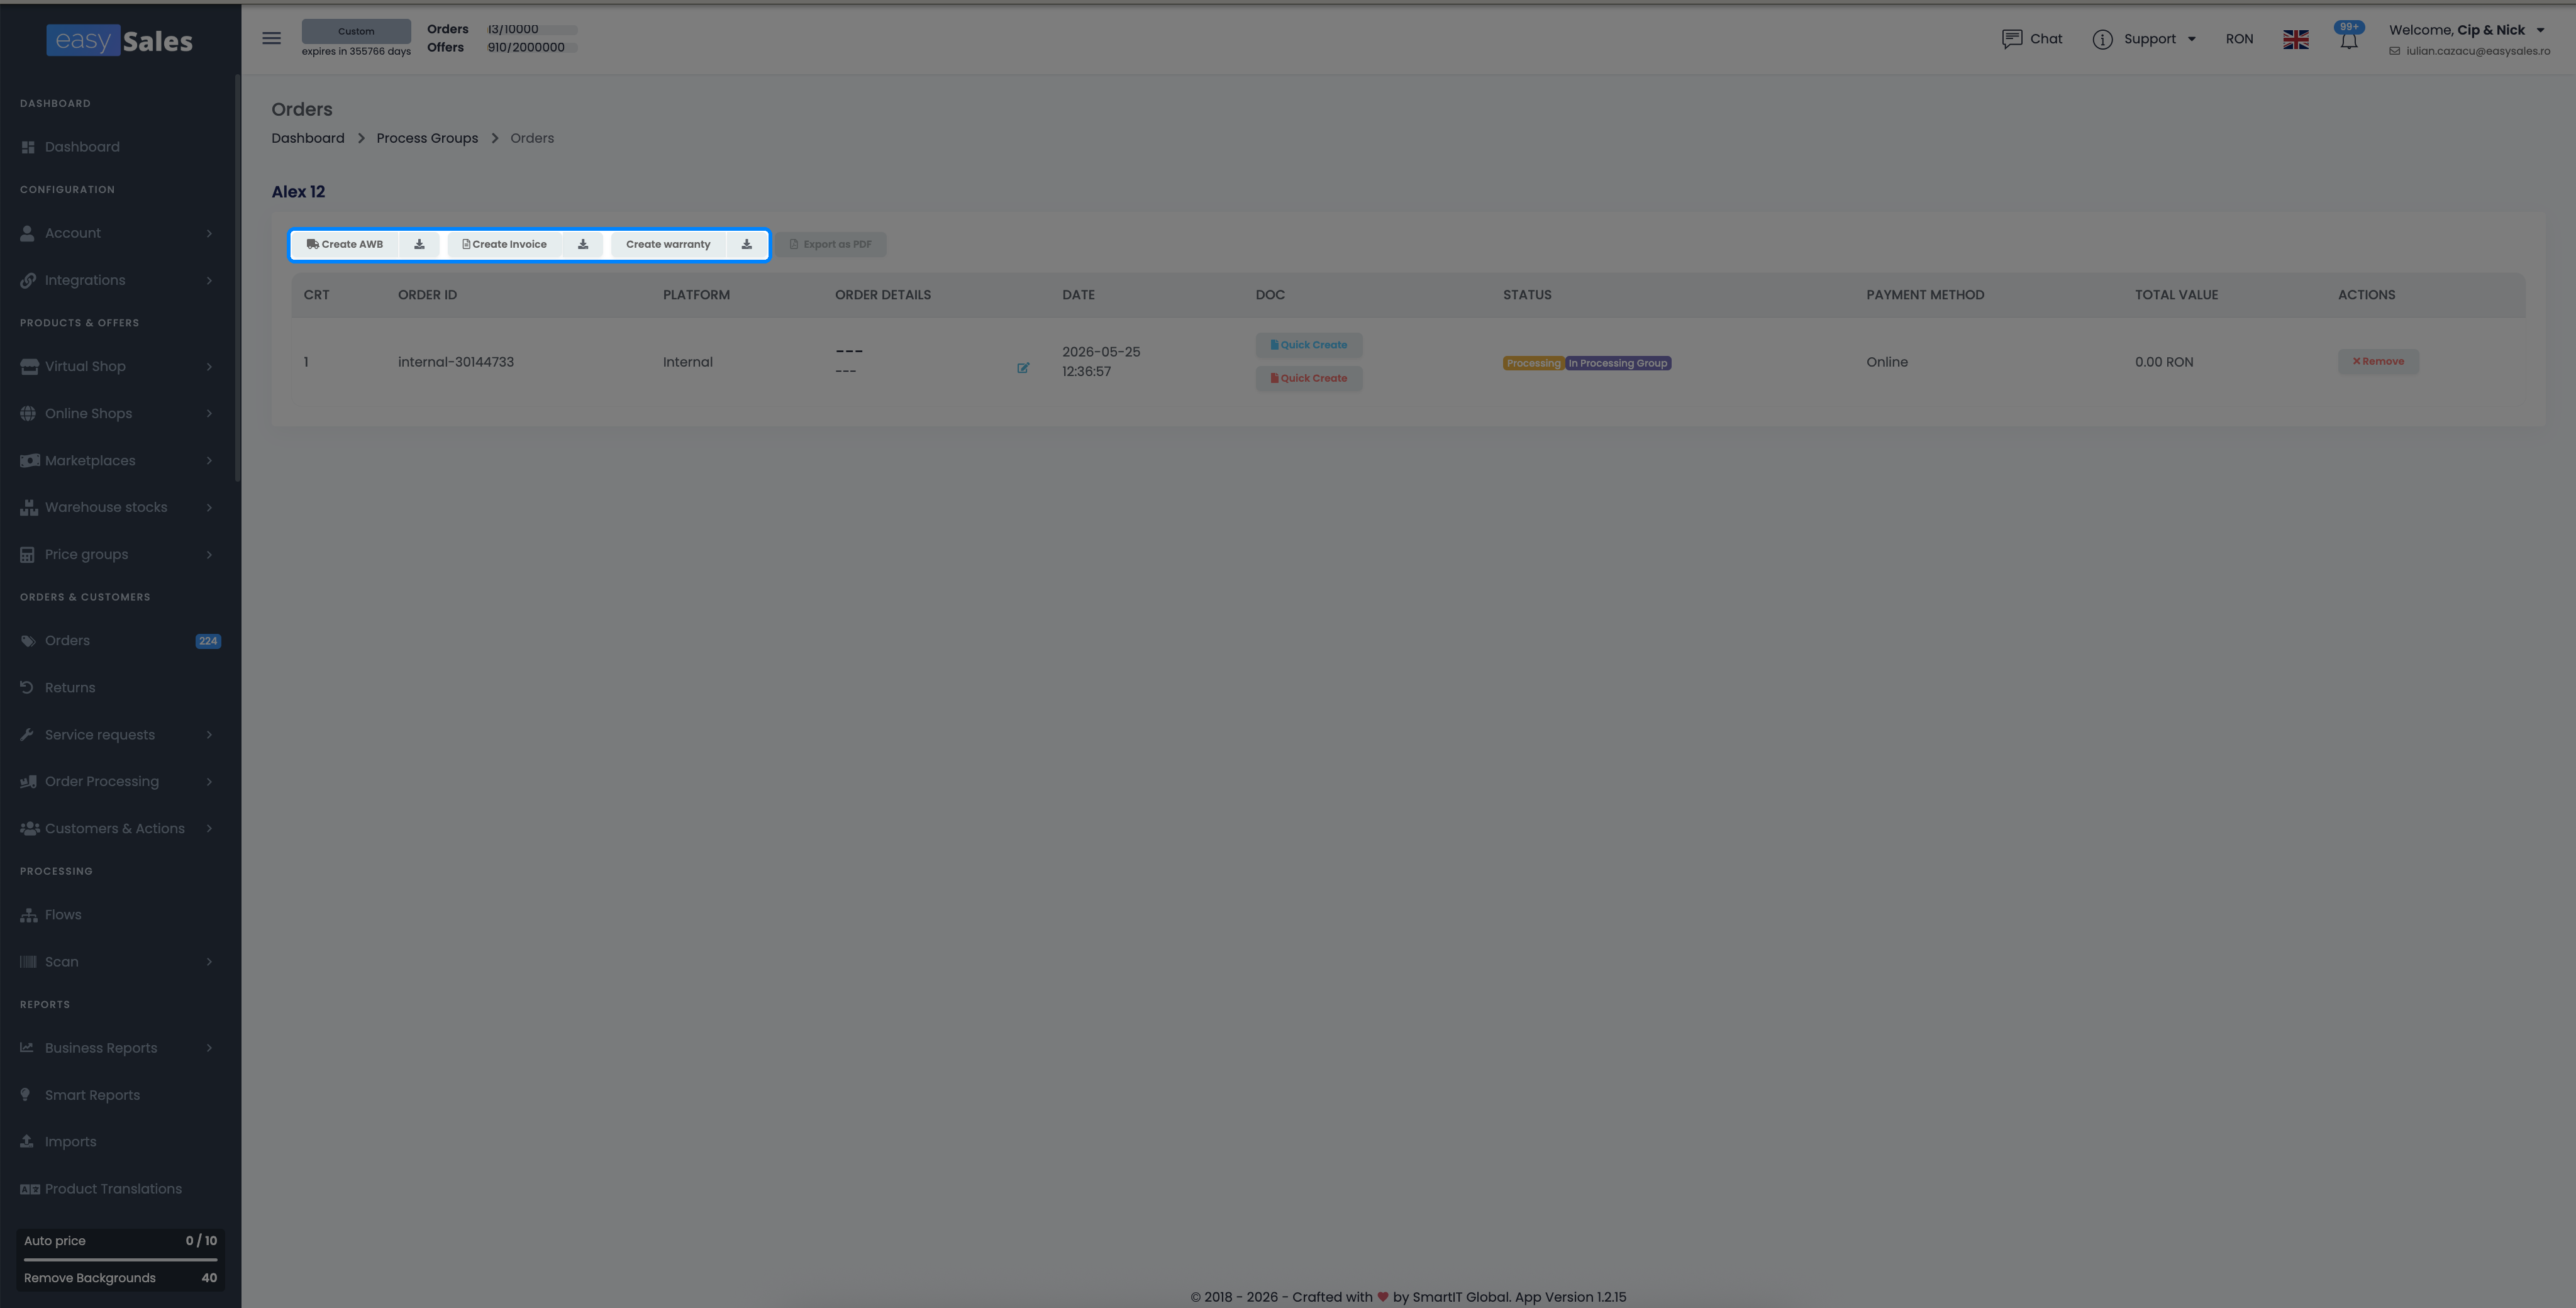Click the ORDER ID column header

[x=427, y=295]
